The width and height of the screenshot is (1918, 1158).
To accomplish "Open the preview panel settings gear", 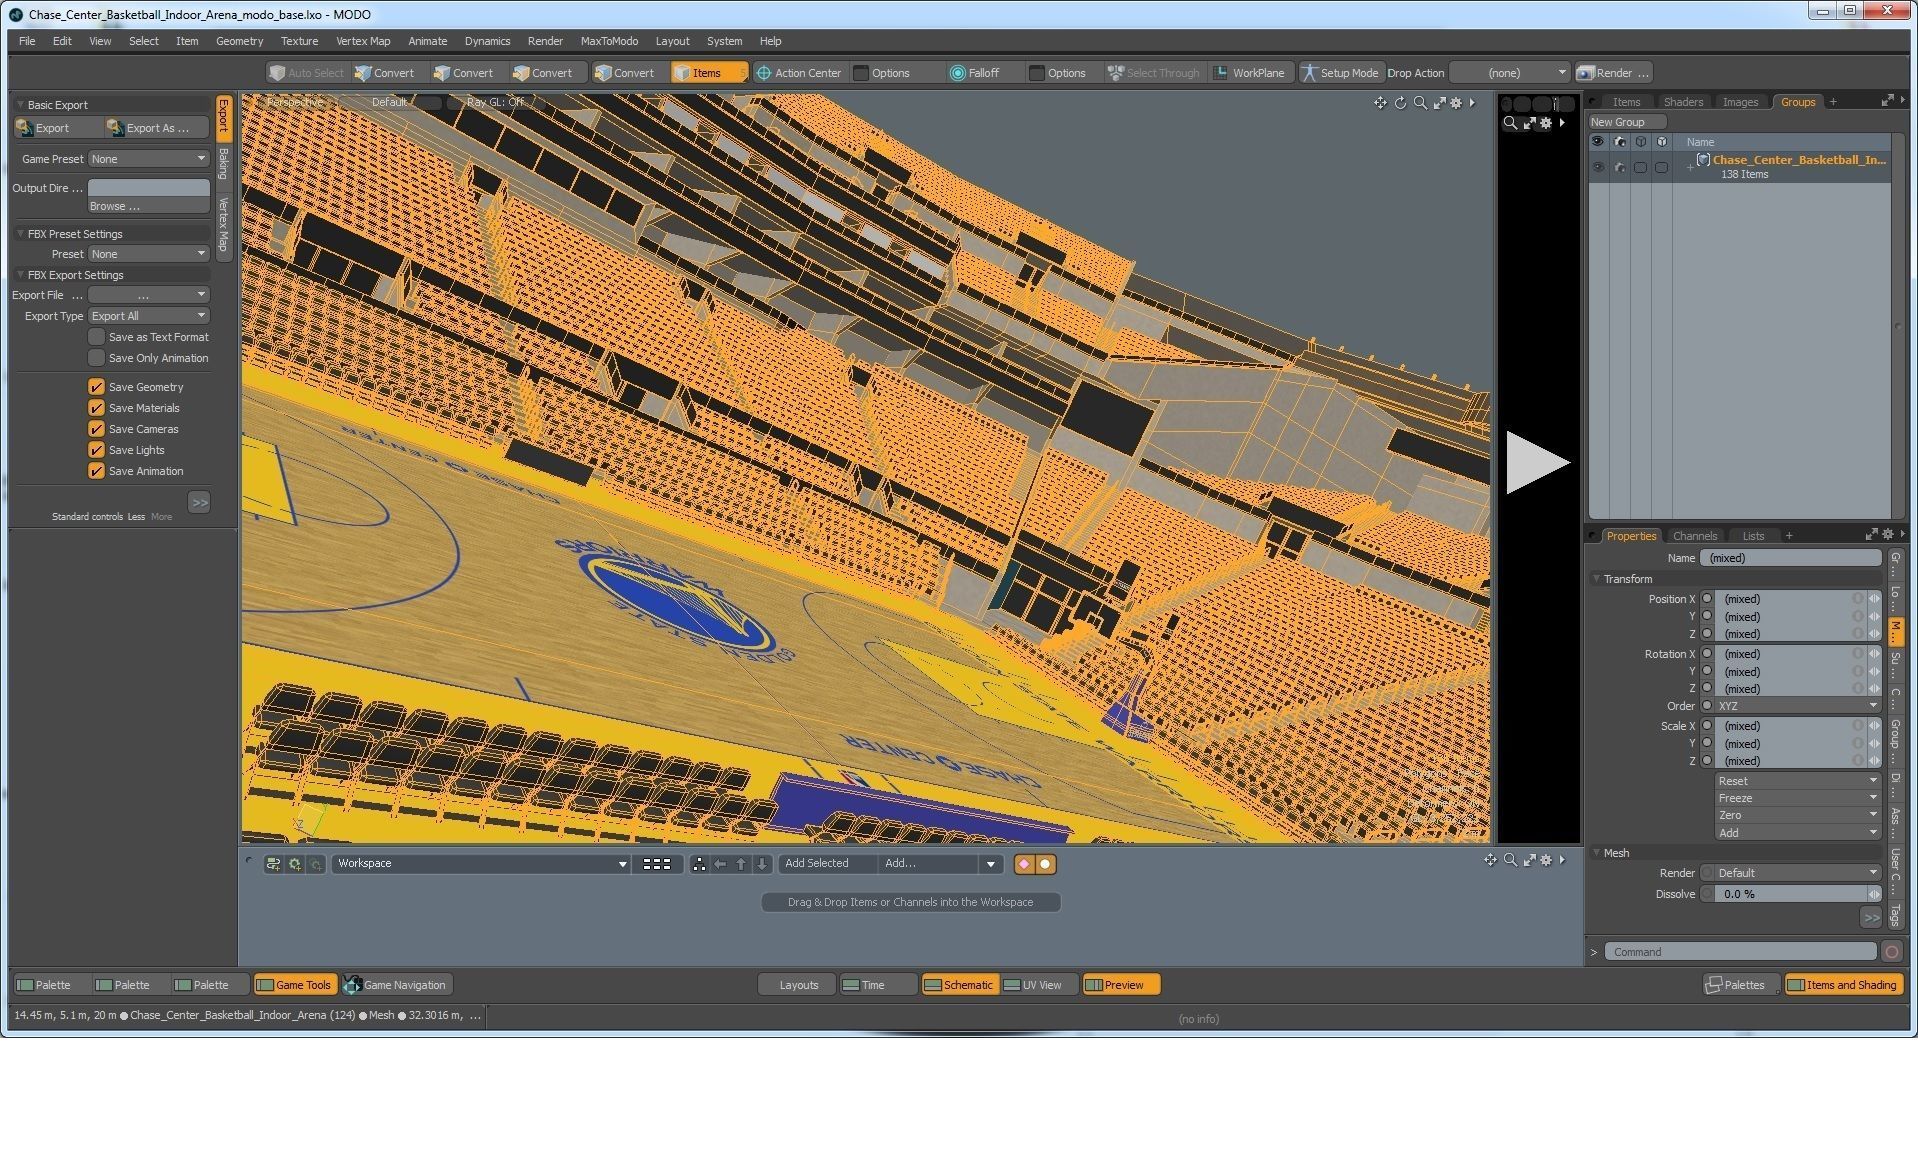I will [1546, 123].
